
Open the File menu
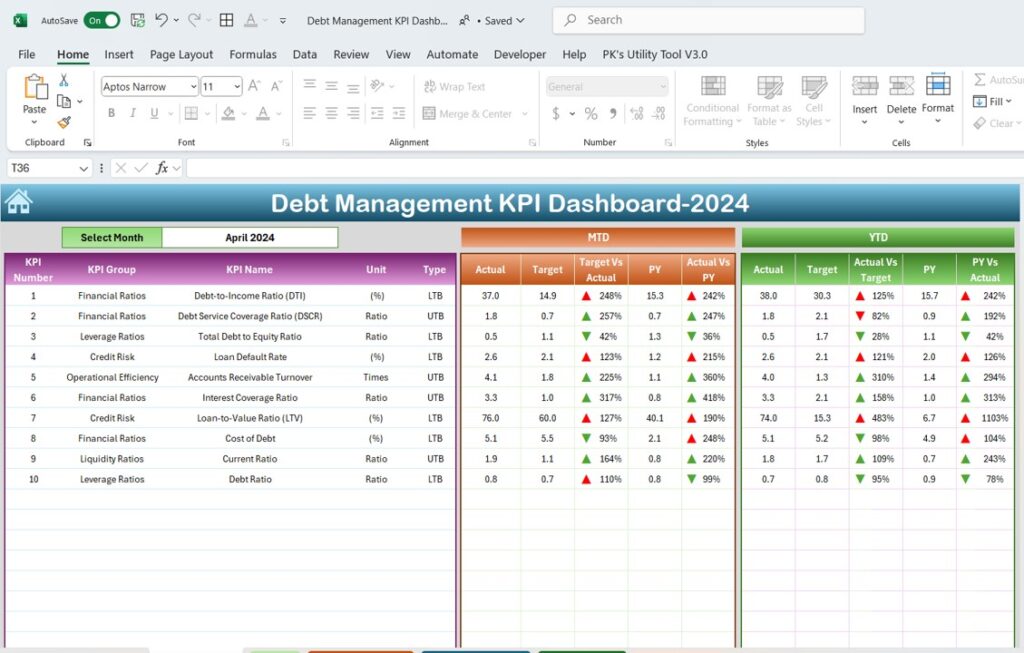(x=27, y=55)
